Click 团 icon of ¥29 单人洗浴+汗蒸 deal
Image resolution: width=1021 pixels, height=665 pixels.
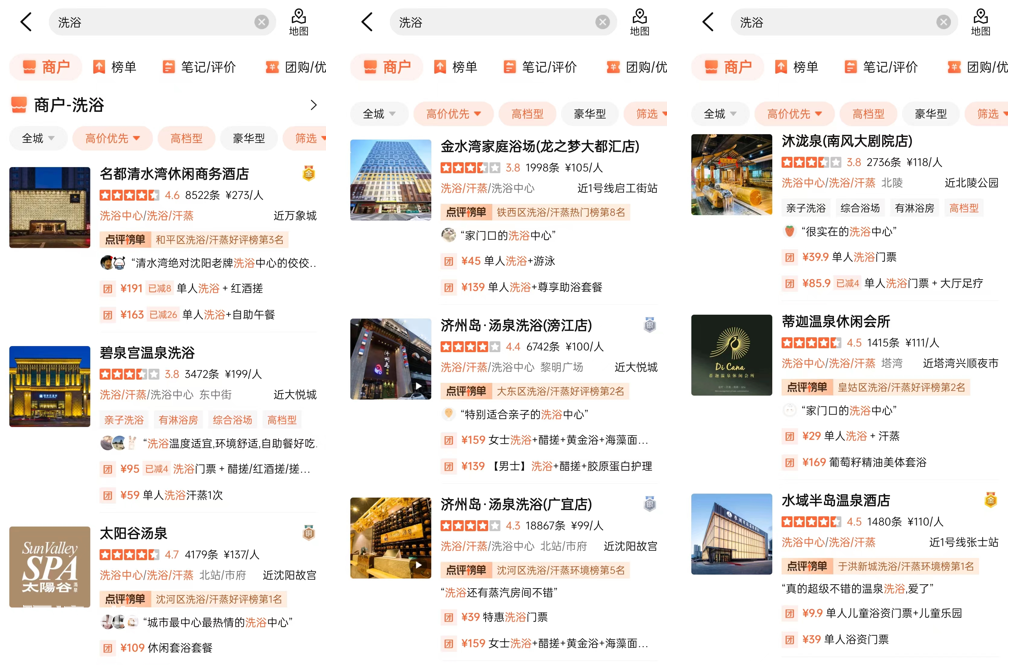789,436
